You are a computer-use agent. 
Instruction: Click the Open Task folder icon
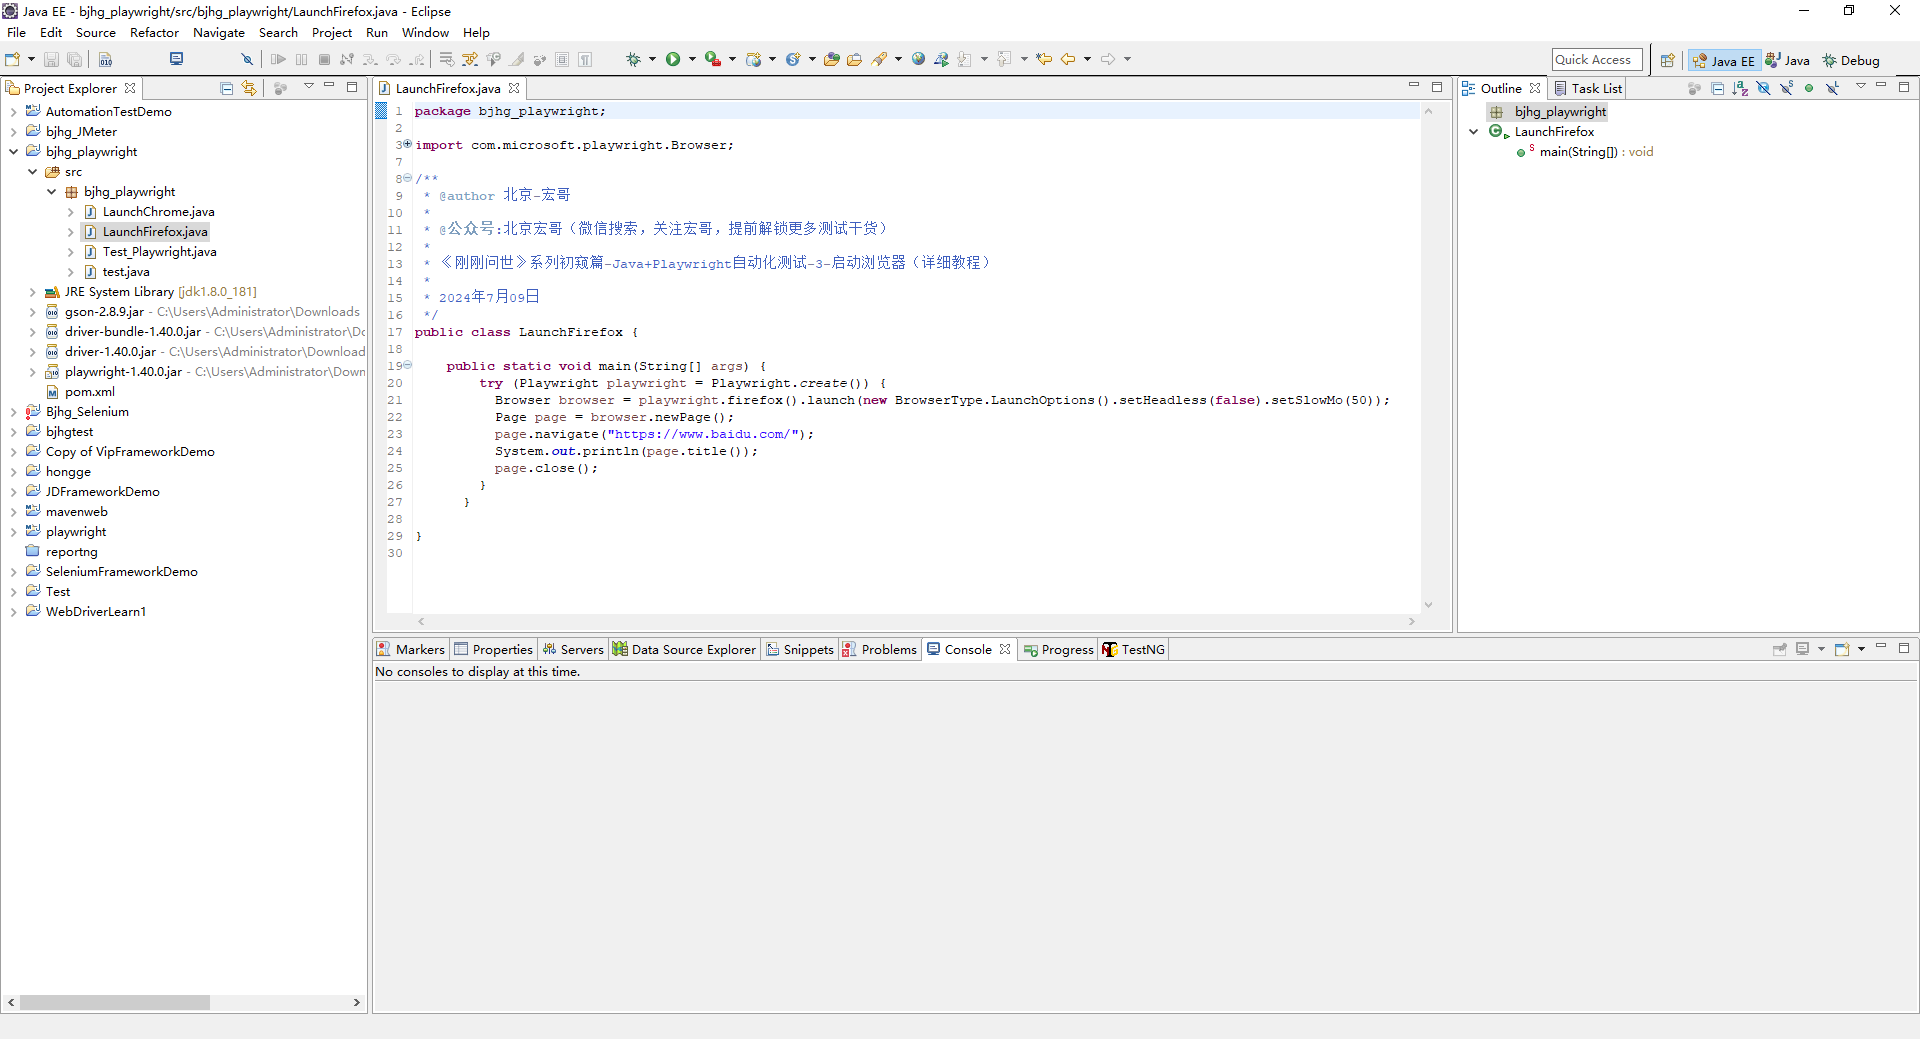coord(854,60)
